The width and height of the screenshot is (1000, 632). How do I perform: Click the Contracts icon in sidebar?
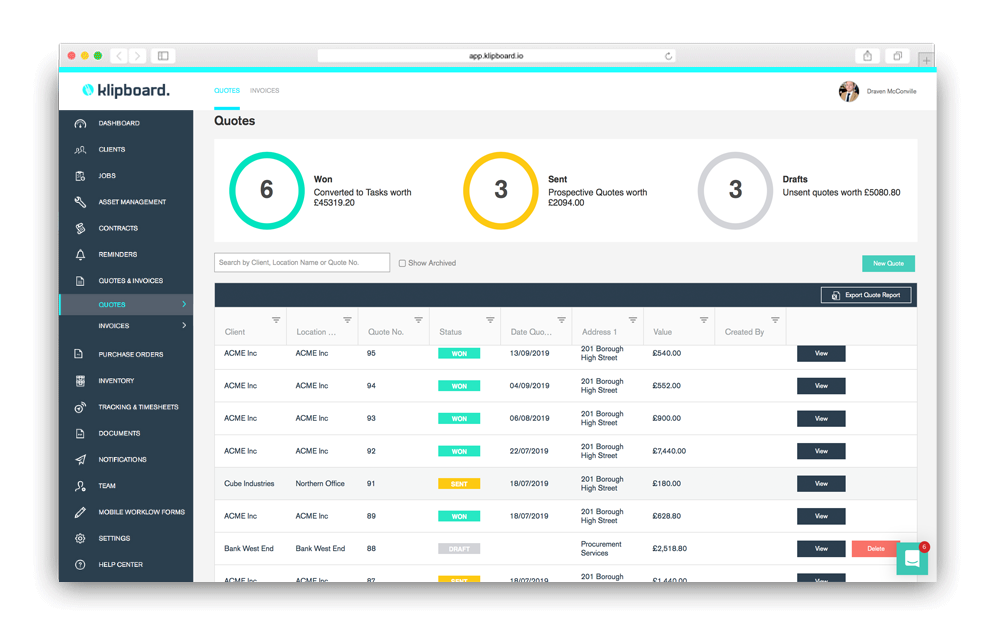click(80, 228)
